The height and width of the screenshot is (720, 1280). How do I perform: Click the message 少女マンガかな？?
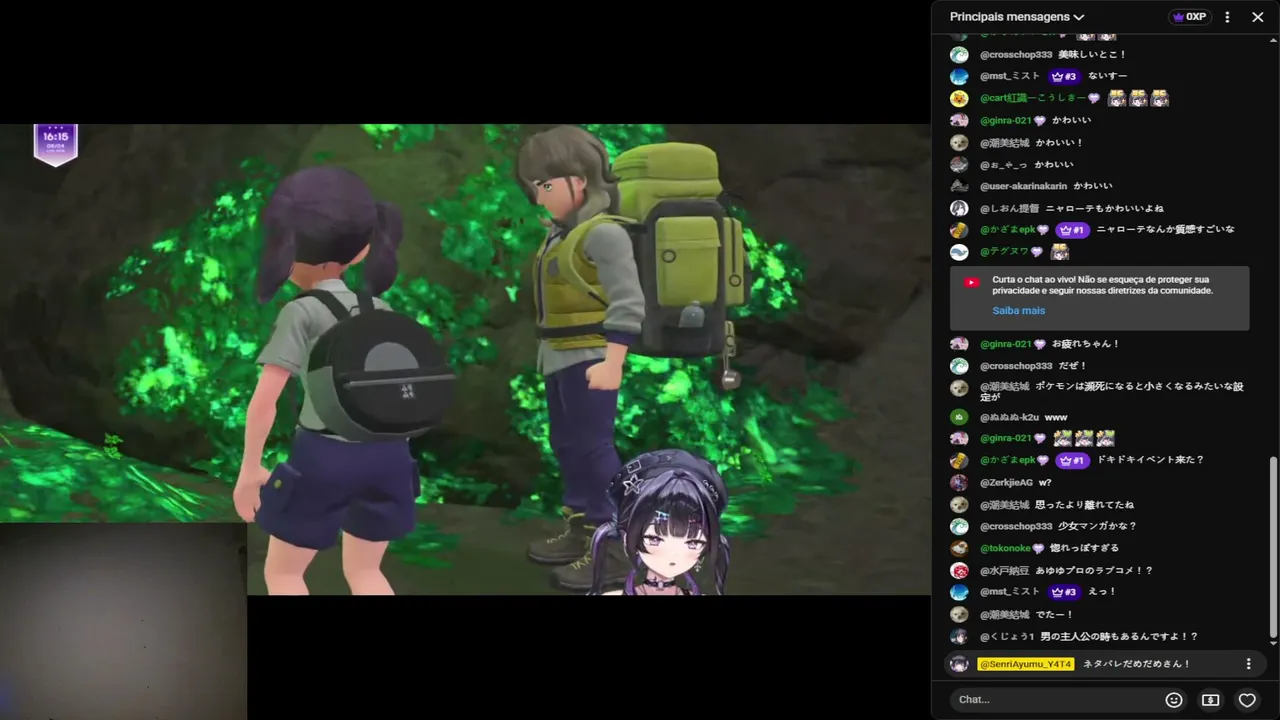point(1098,526)
